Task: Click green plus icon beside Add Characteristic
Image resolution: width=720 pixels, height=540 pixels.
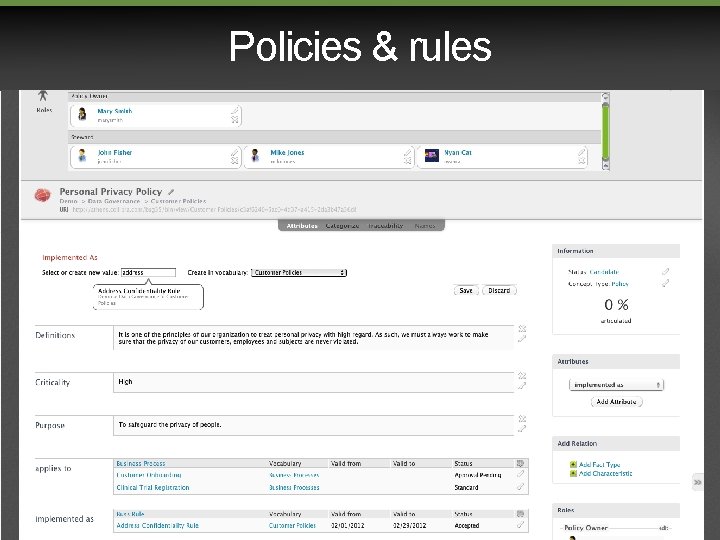Action: 573,473
